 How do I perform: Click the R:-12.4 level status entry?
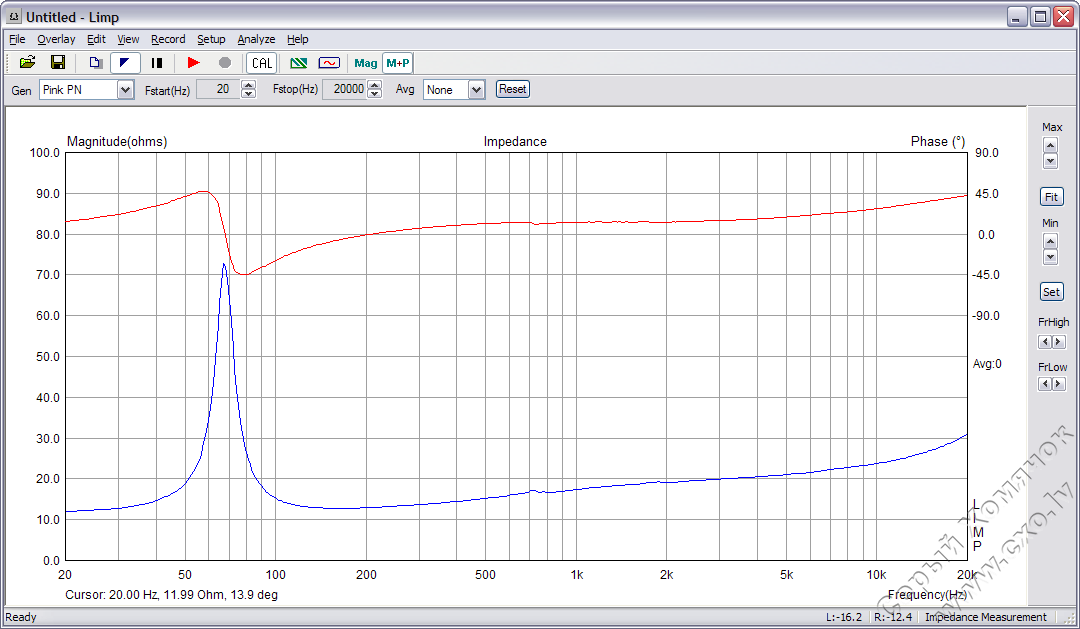pos(893,617)
